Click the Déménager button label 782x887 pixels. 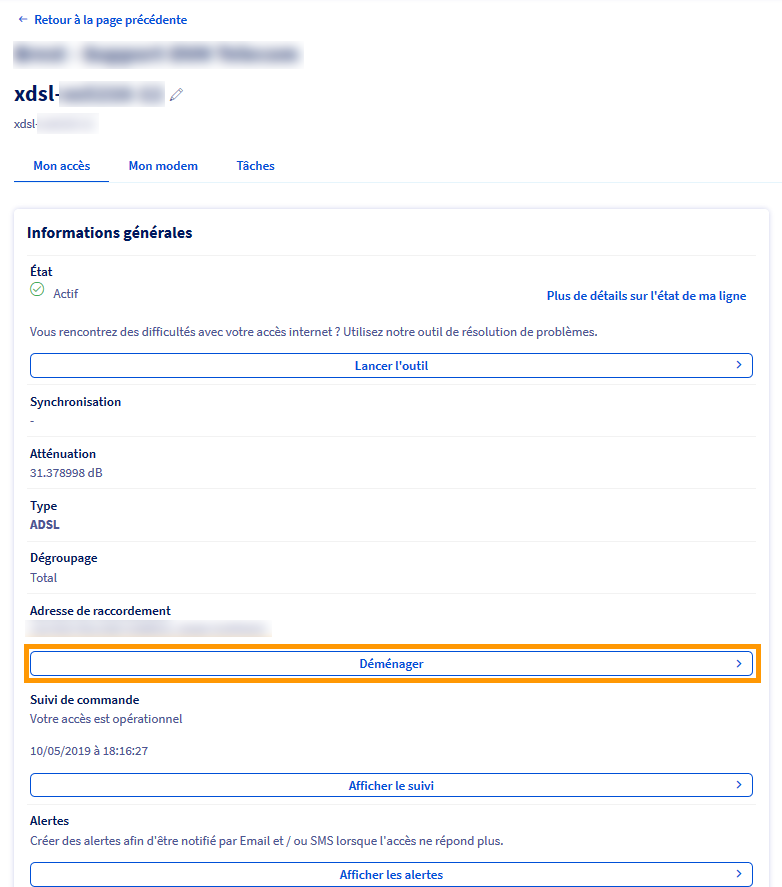tap(391, 664)
